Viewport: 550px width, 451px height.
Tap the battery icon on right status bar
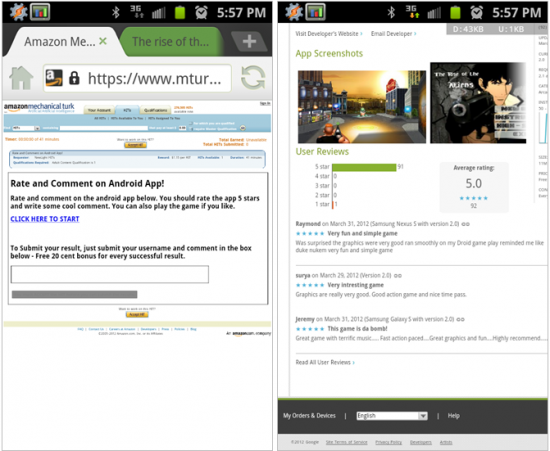coord(455,13)
